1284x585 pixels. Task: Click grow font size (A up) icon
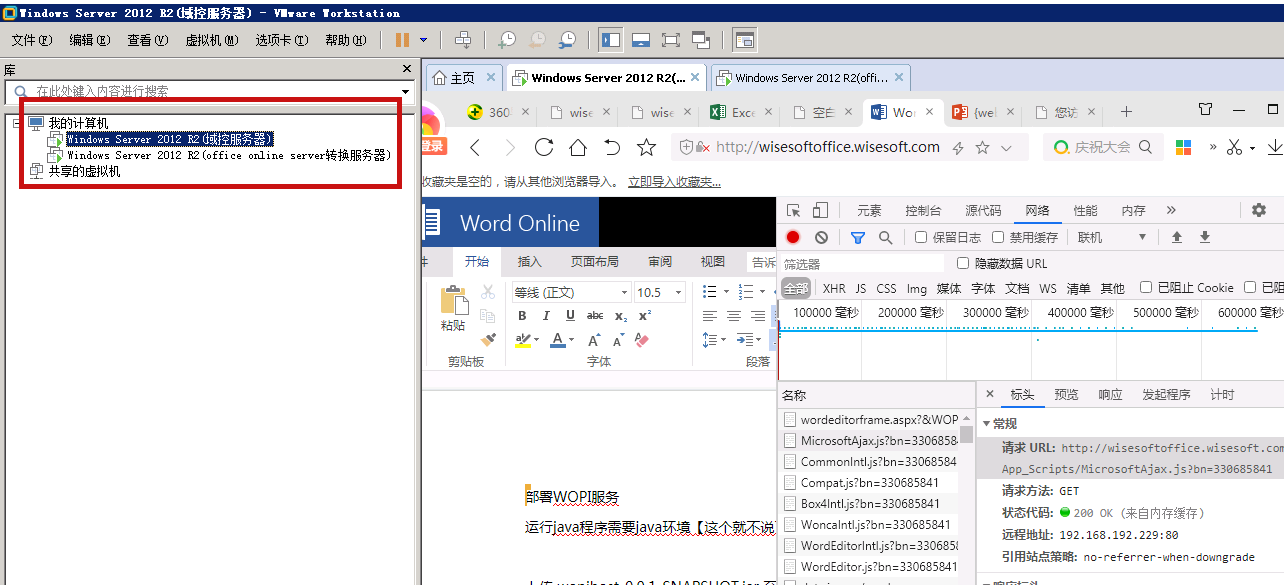pyautogui.click(x=594, y=340)
